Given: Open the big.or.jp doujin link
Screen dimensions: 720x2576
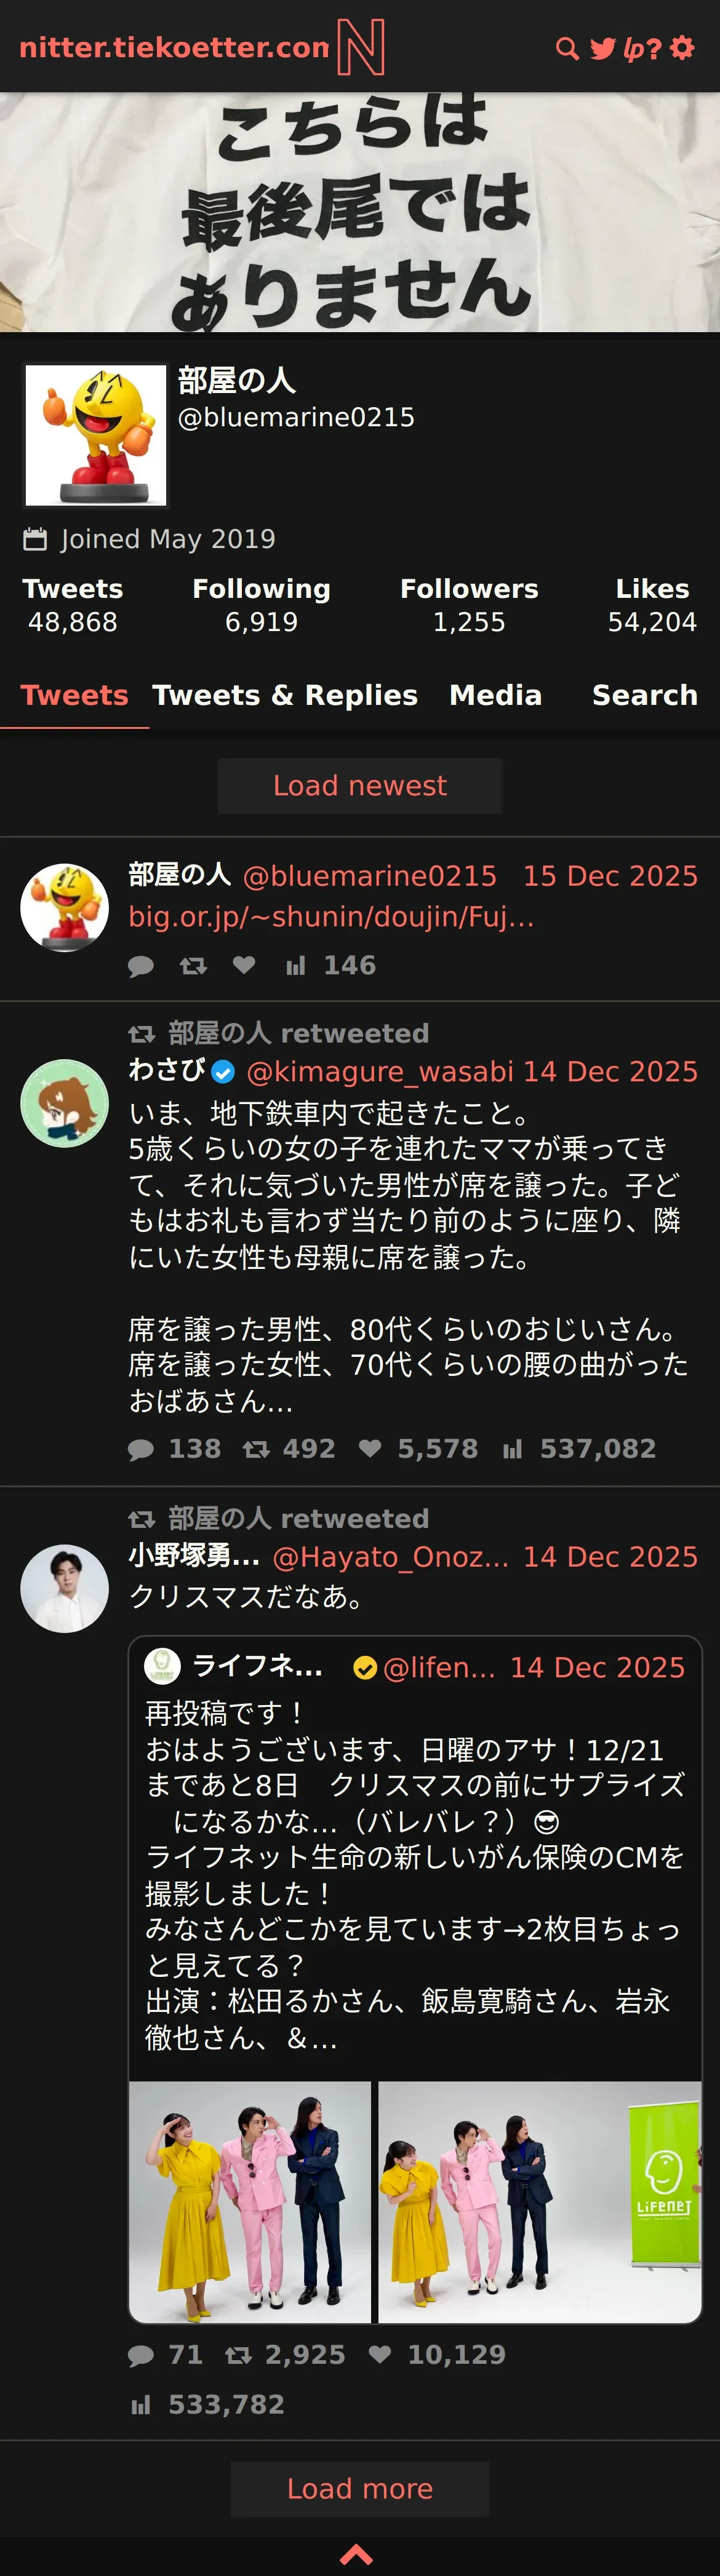Looking at the screenshot, I should pyautogui.click(x=331, y=916).
